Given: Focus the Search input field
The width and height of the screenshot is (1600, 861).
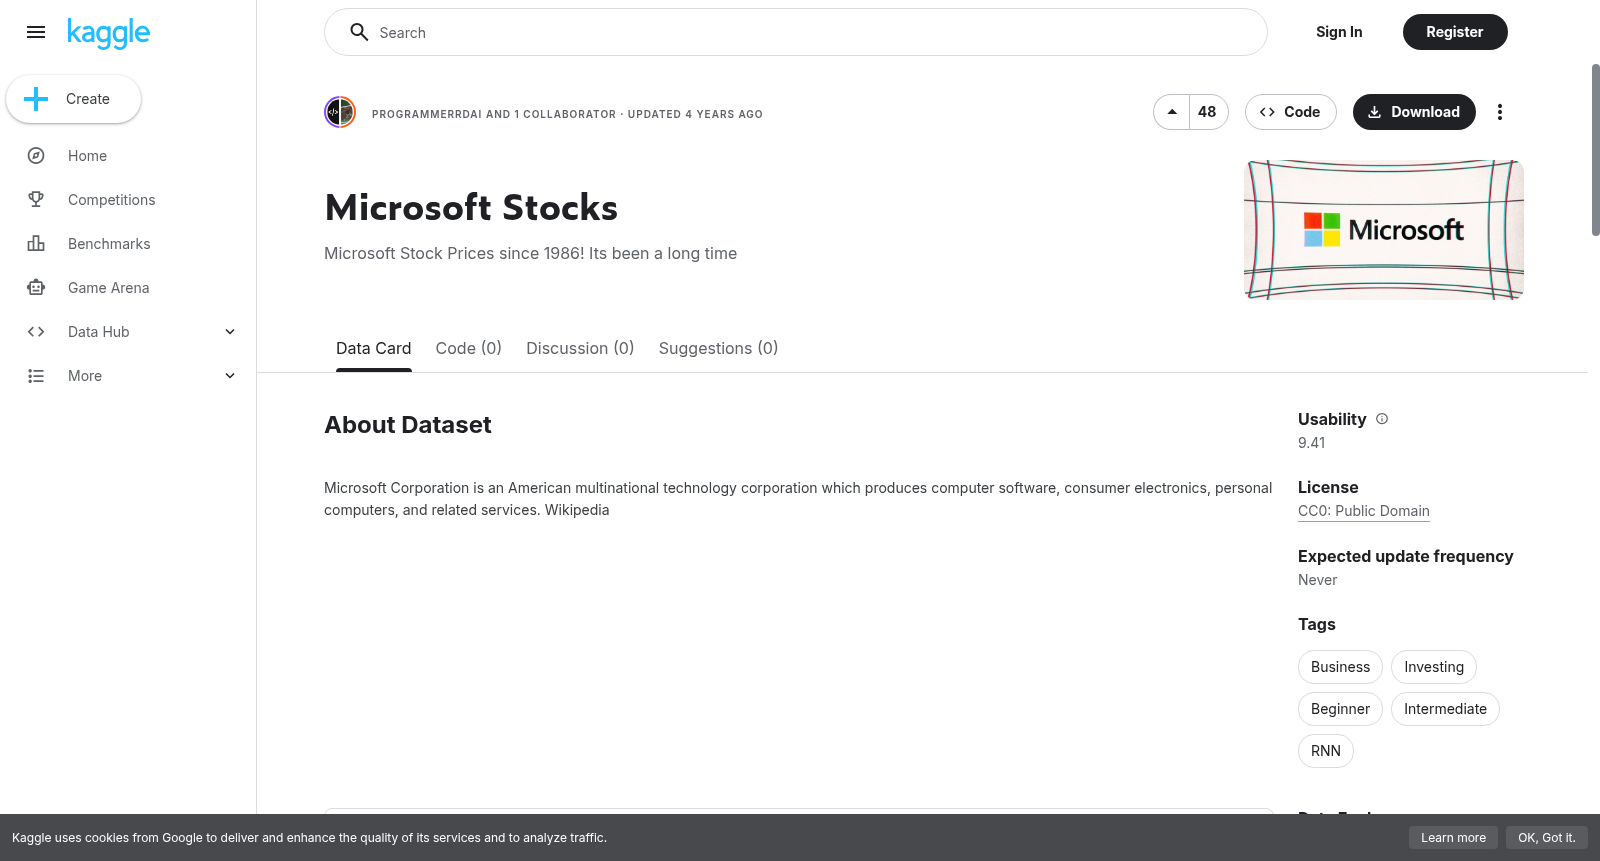Looking at the screenshot, I should point(796,32).
